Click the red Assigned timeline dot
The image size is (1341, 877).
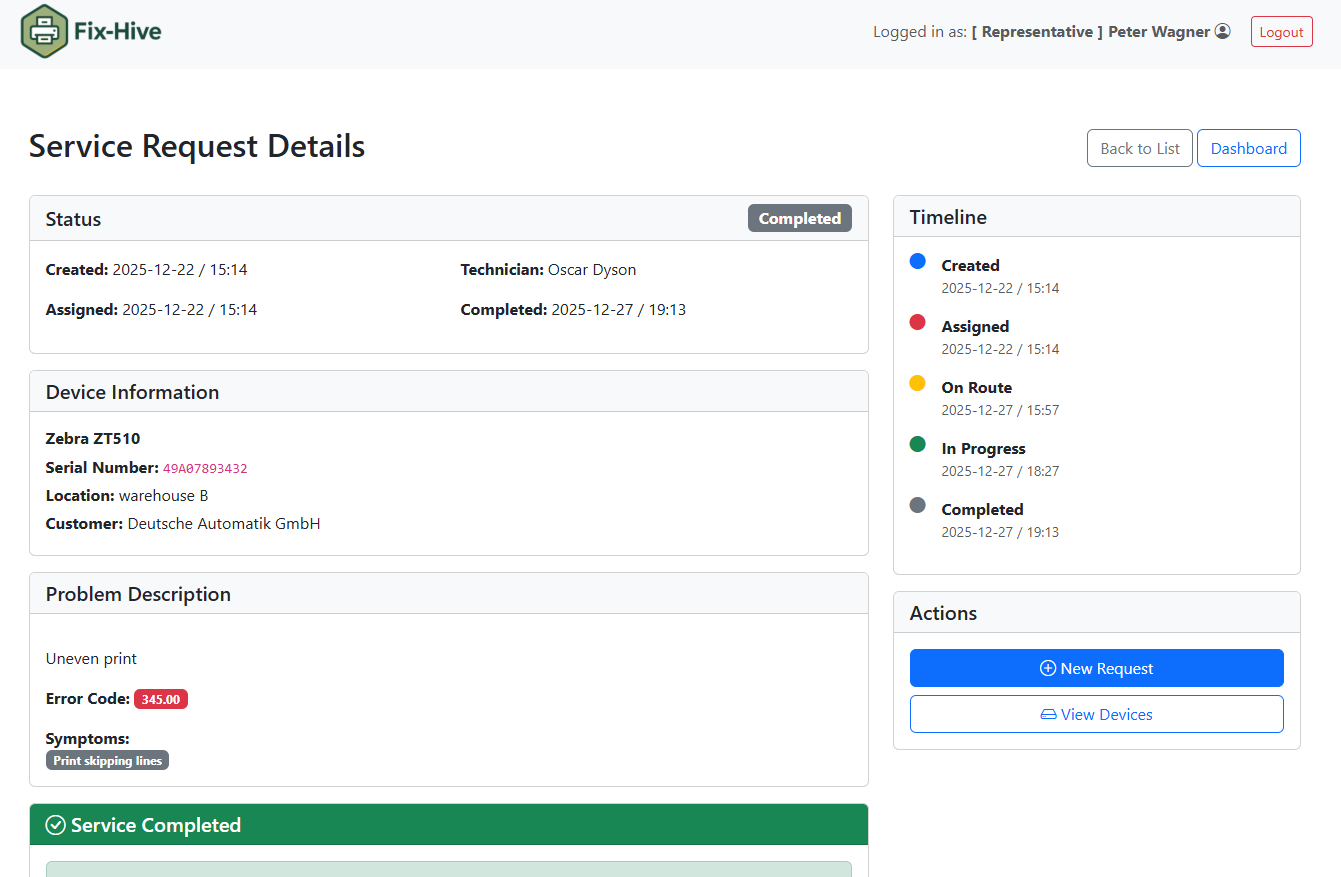pos(917,322)
